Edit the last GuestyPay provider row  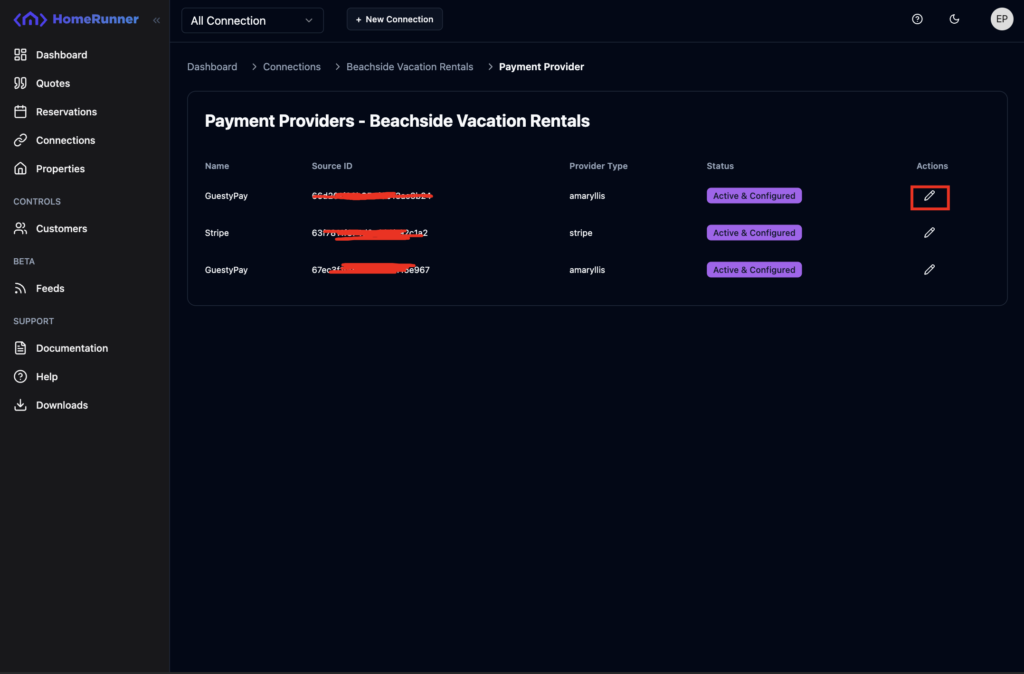(929, 270)
